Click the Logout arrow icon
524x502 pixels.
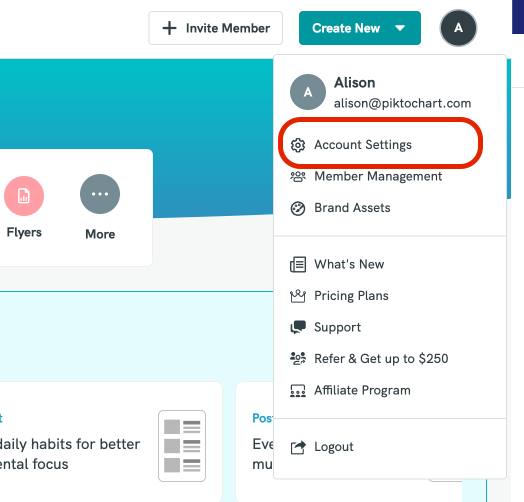coord(297,447)
